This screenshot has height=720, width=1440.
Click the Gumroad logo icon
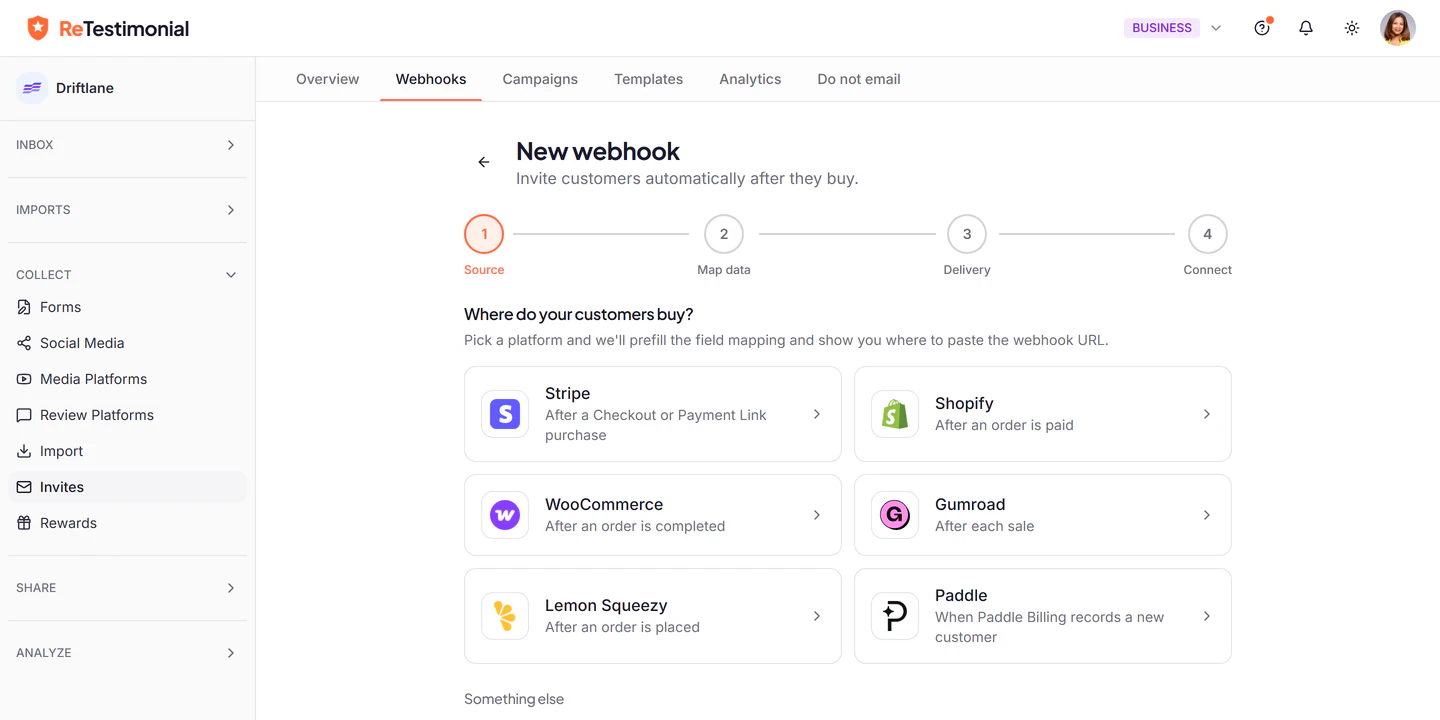click(895, 515)
